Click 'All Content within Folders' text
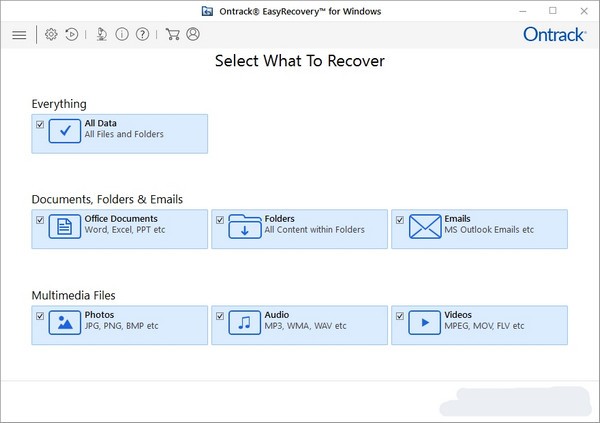 pyautogui.click(x=315, y=230)
